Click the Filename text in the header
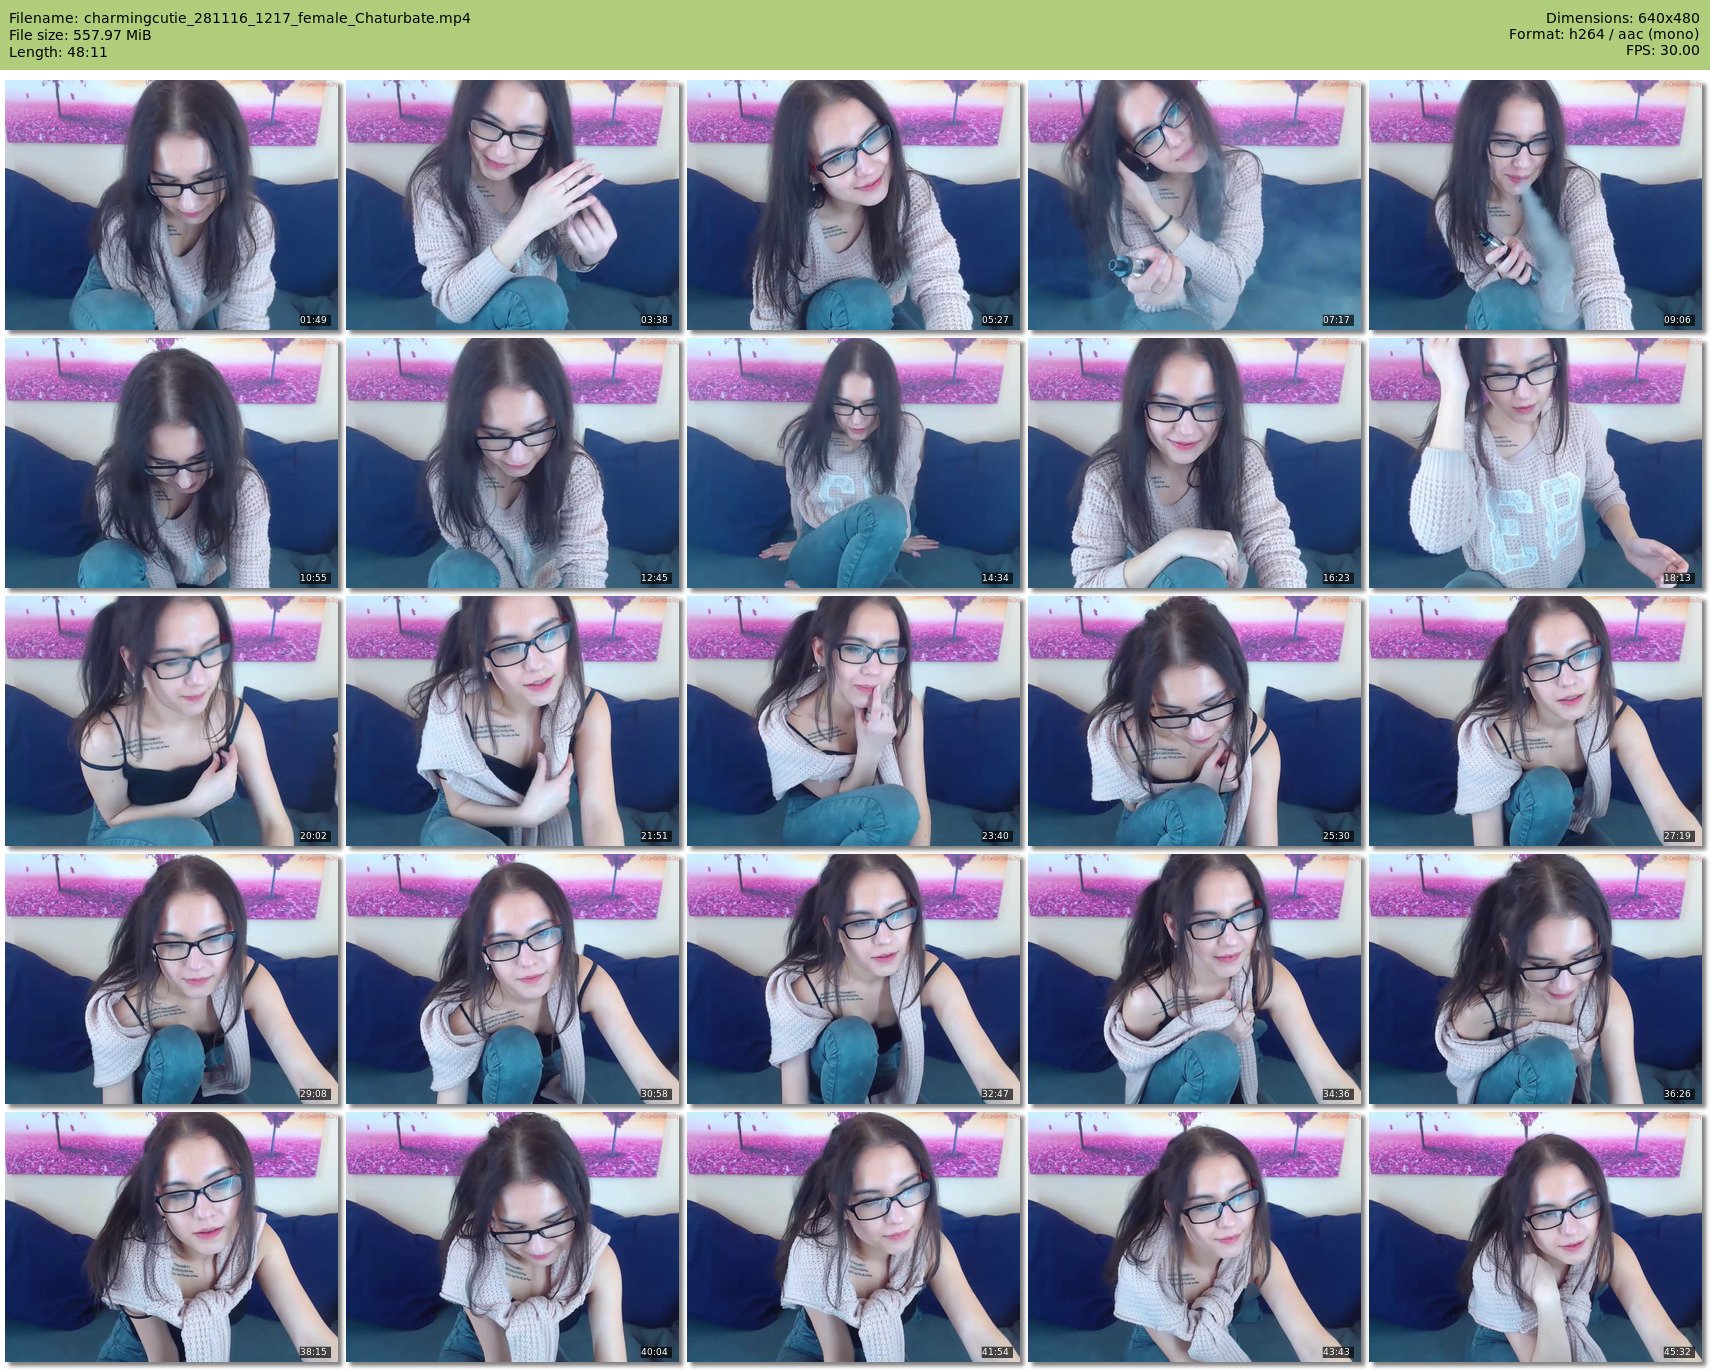The width and height of the screenshot is (1710, 1370). [239, 18]
